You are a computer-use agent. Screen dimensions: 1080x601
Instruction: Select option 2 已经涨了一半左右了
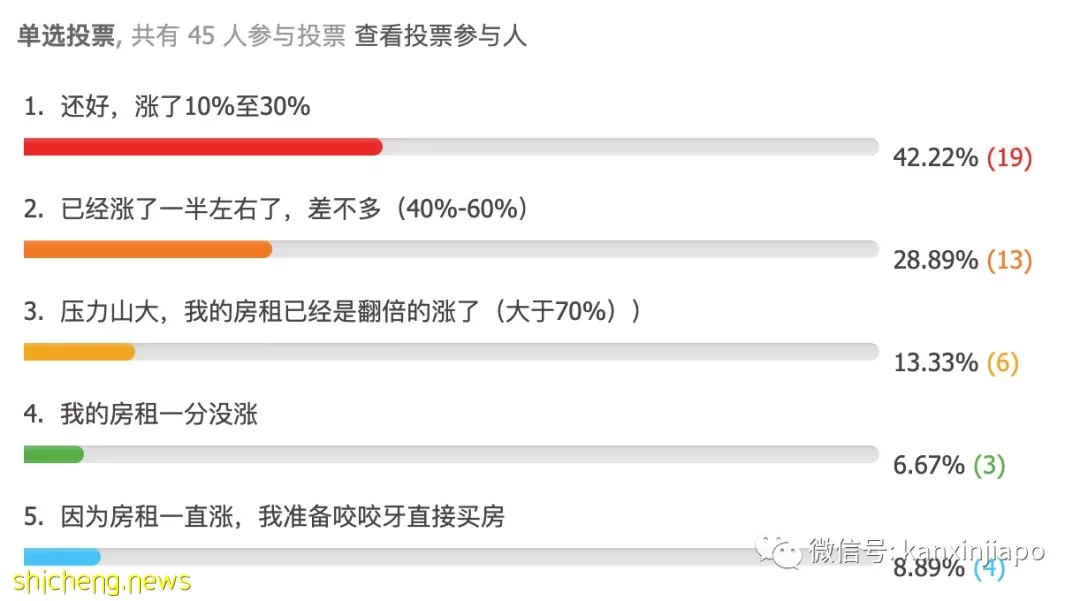[x=276, y=209]
